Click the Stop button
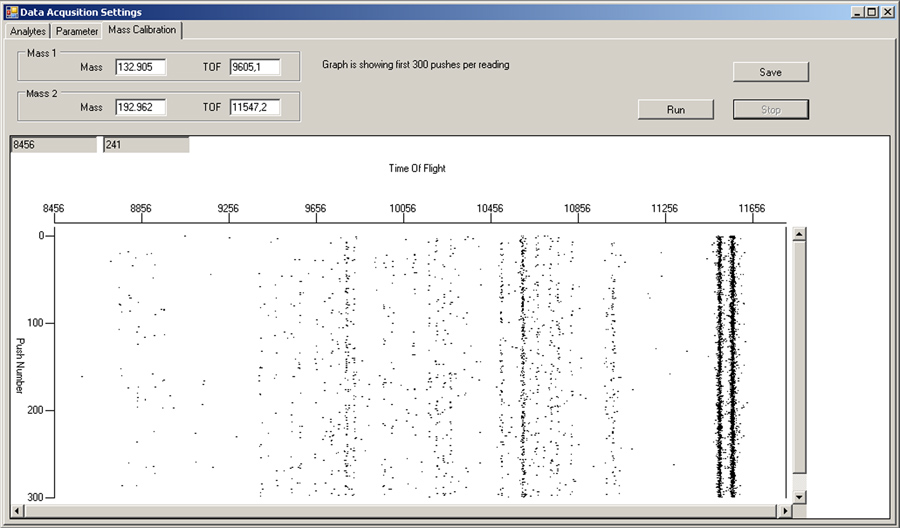The height and width of the screenshot is (528, 900). pyautogui.click(x=770, y=109)
